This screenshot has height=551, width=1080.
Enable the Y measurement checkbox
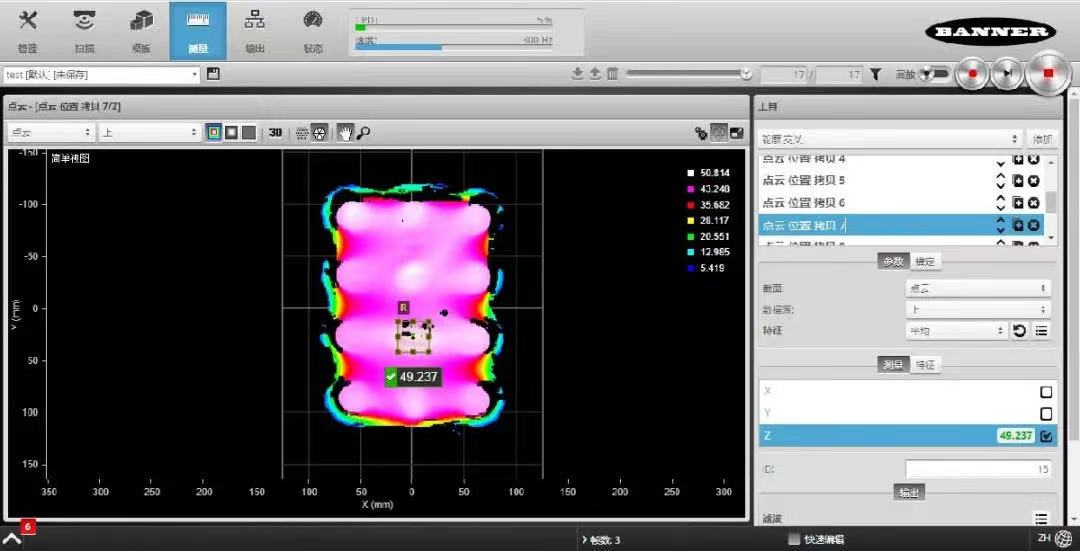click(1046, 414)
